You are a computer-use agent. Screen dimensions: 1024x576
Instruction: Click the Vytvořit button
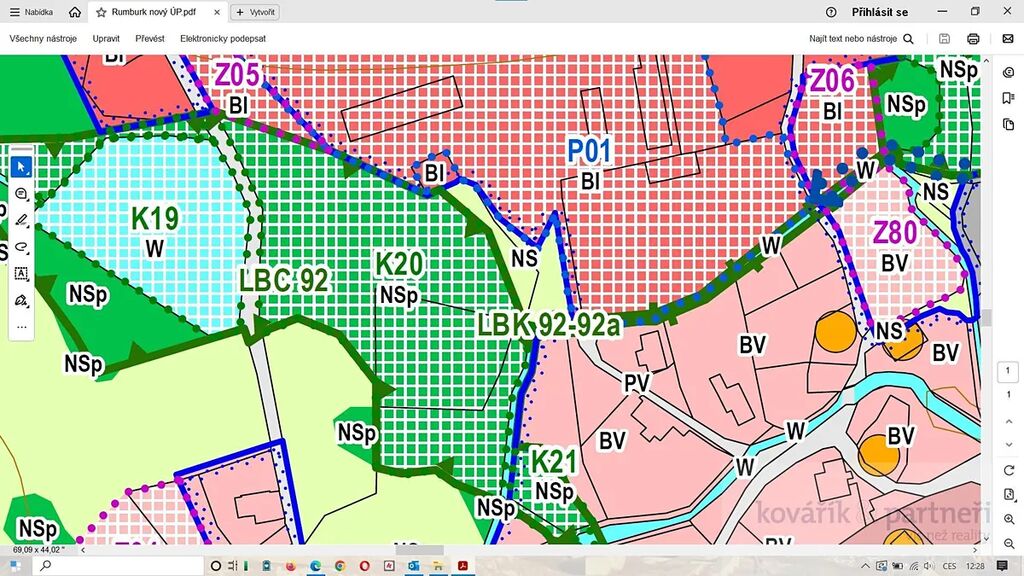(255, 12)
